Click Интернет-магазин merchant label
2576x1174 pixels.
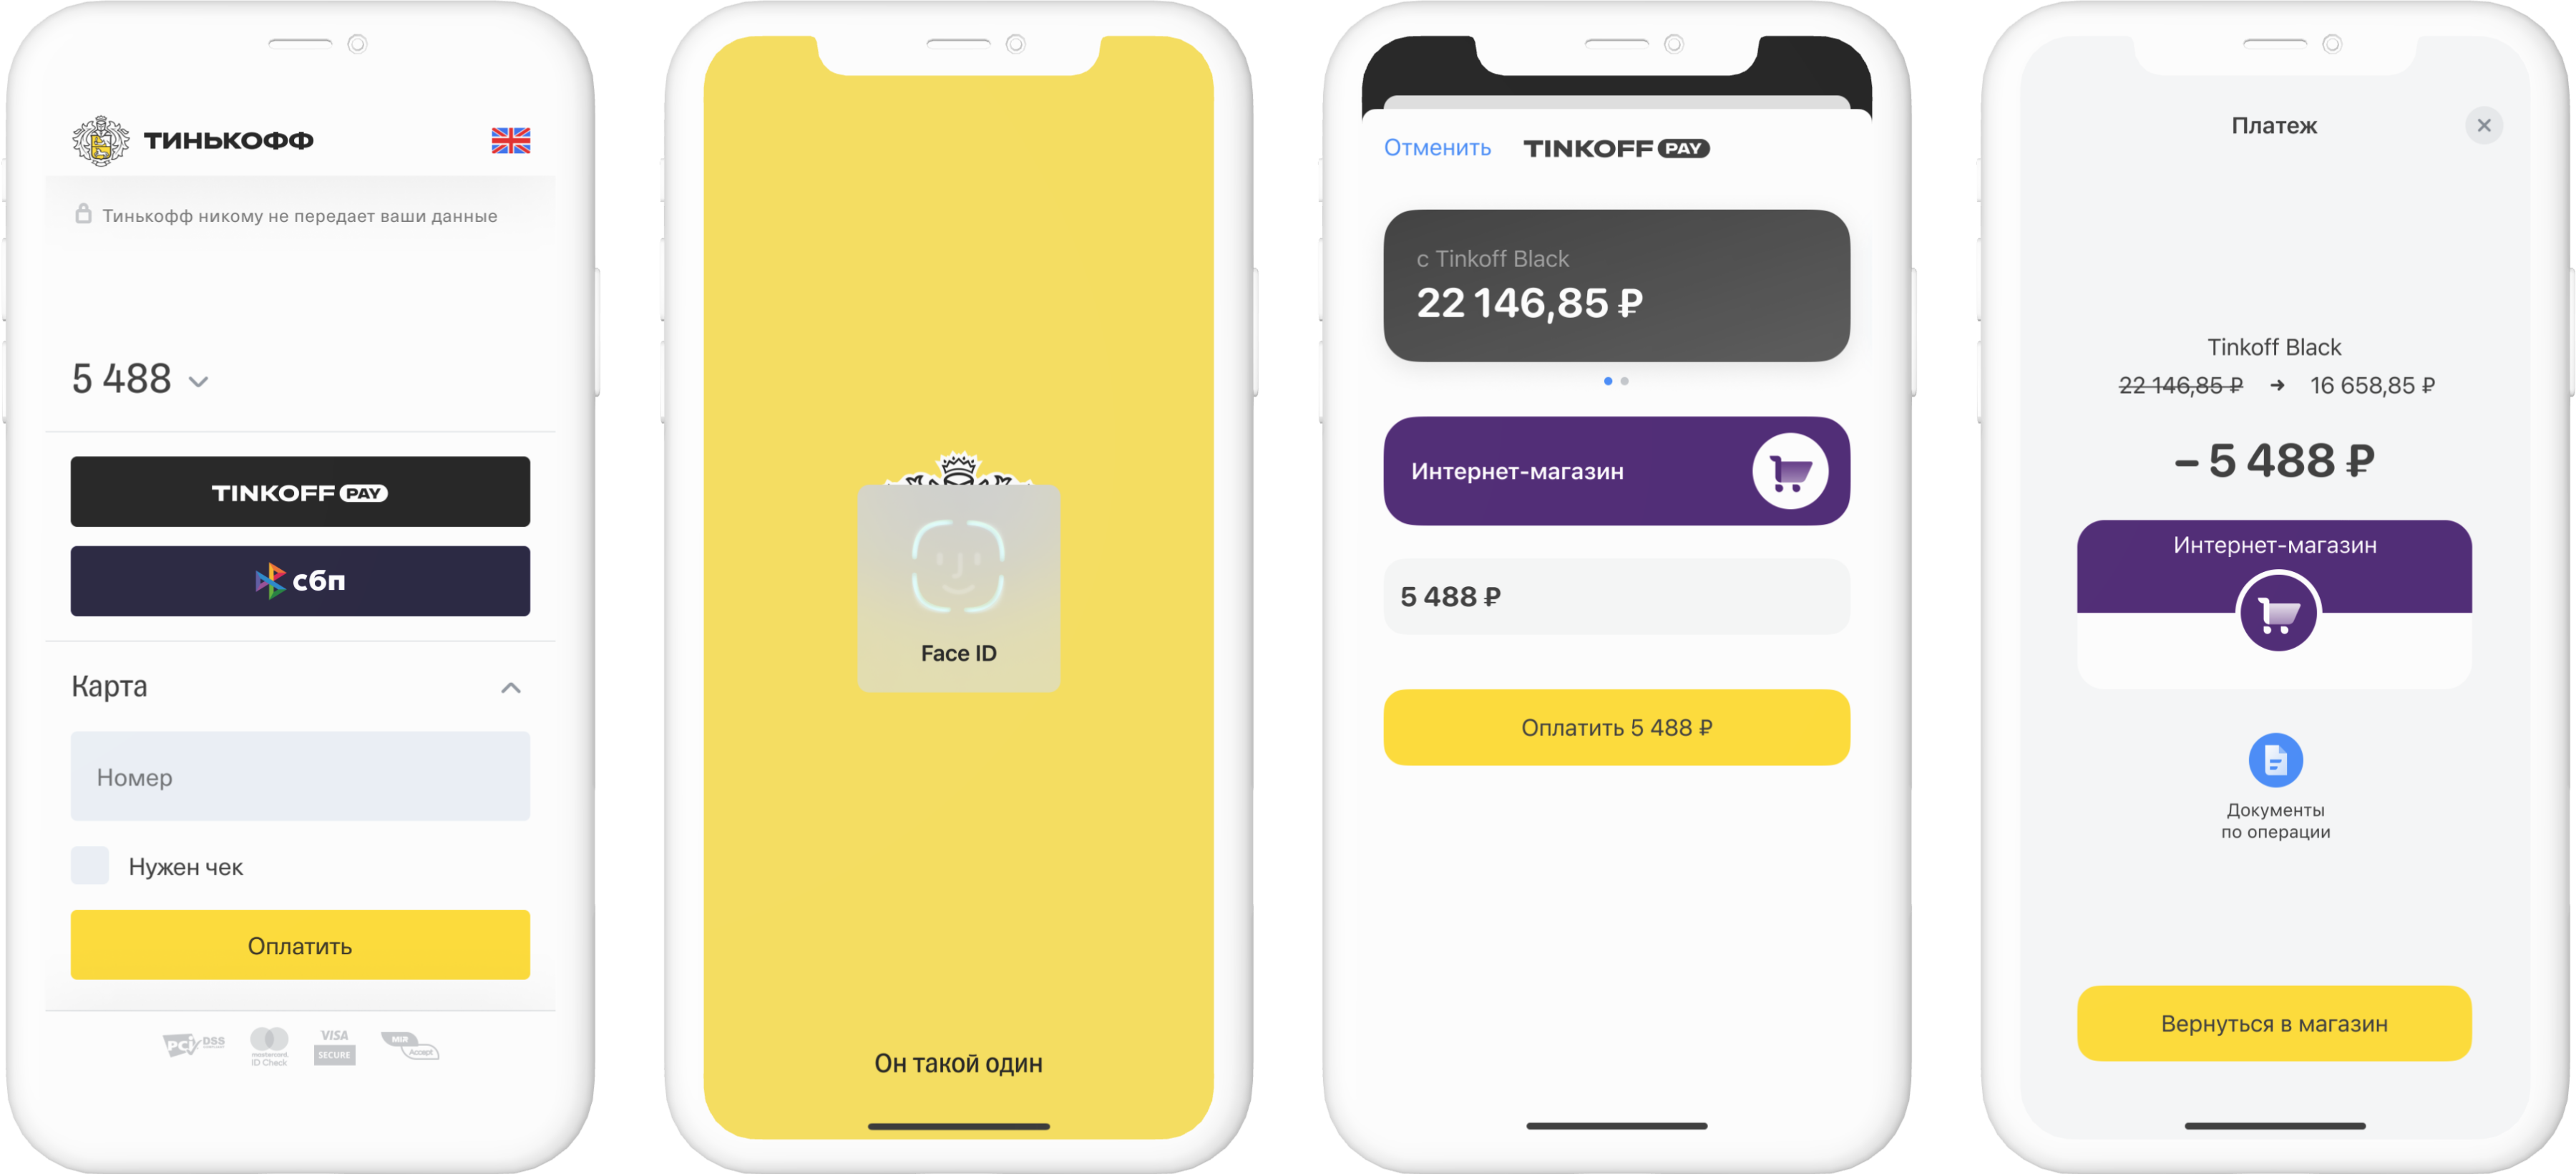point(1516,472)
